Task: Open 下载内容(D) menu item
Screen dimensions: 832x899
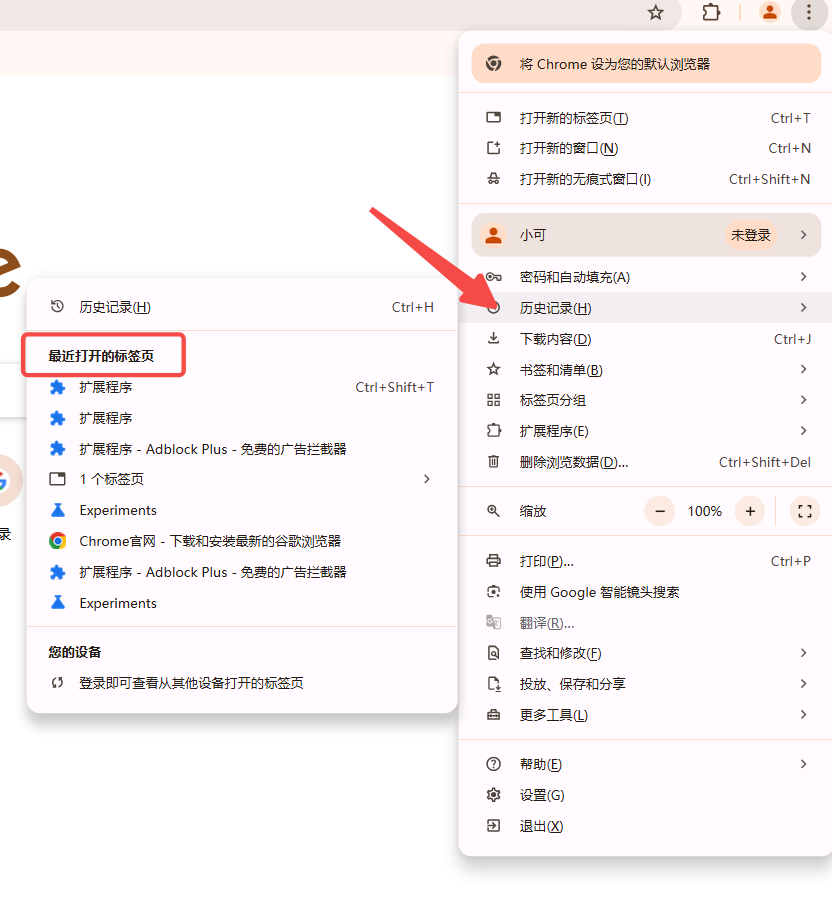Action: click(x=646, y=339)
